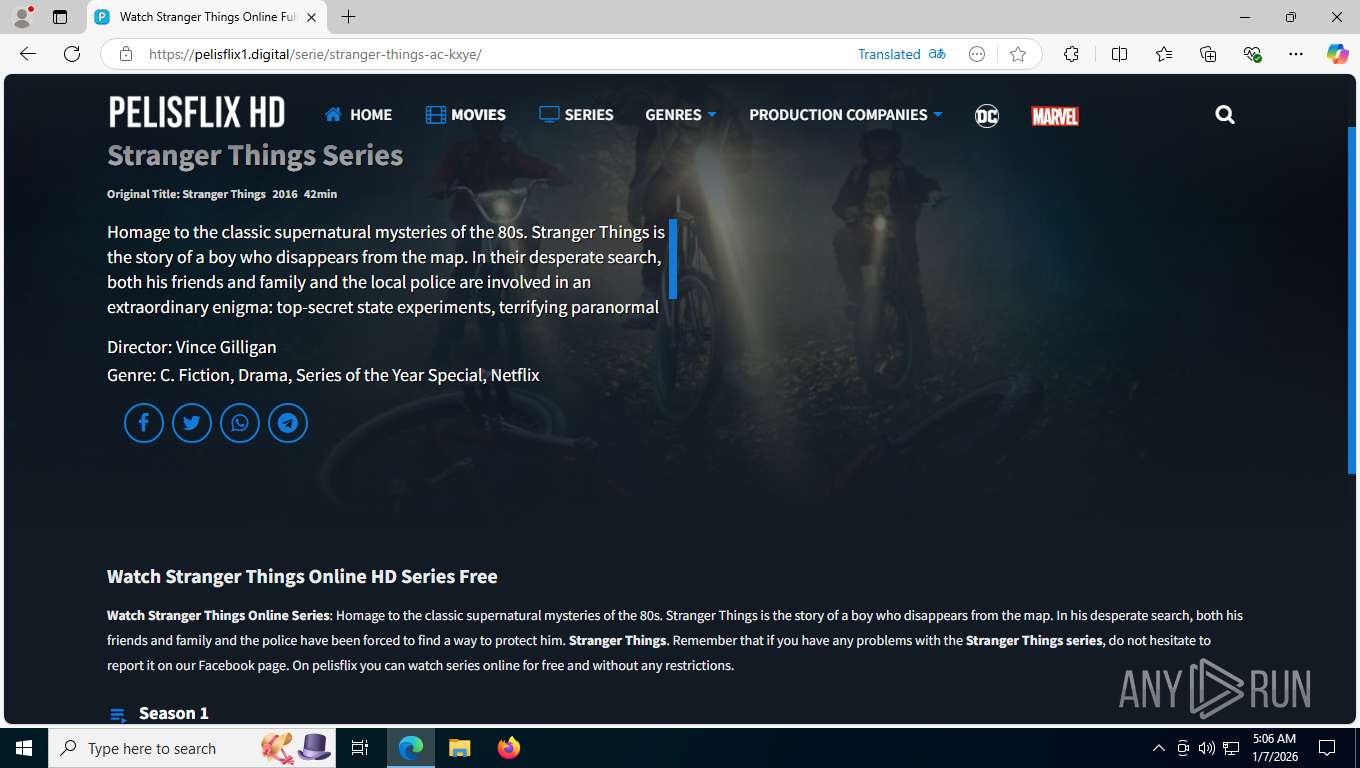
Task: Toggle Split screen view
Action: [1119, 54]
